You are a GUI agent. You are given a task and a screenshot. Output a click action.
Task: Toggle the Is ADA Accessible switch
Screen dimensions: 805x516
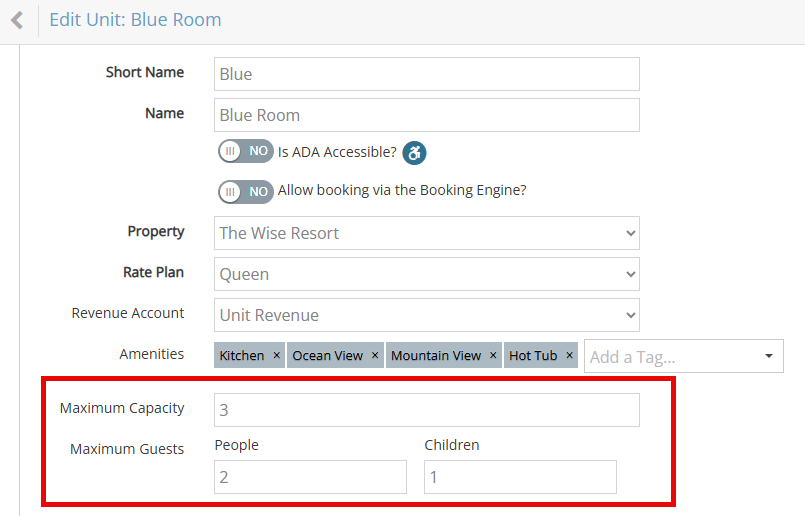pyautogui.click(x=245, y=151)
